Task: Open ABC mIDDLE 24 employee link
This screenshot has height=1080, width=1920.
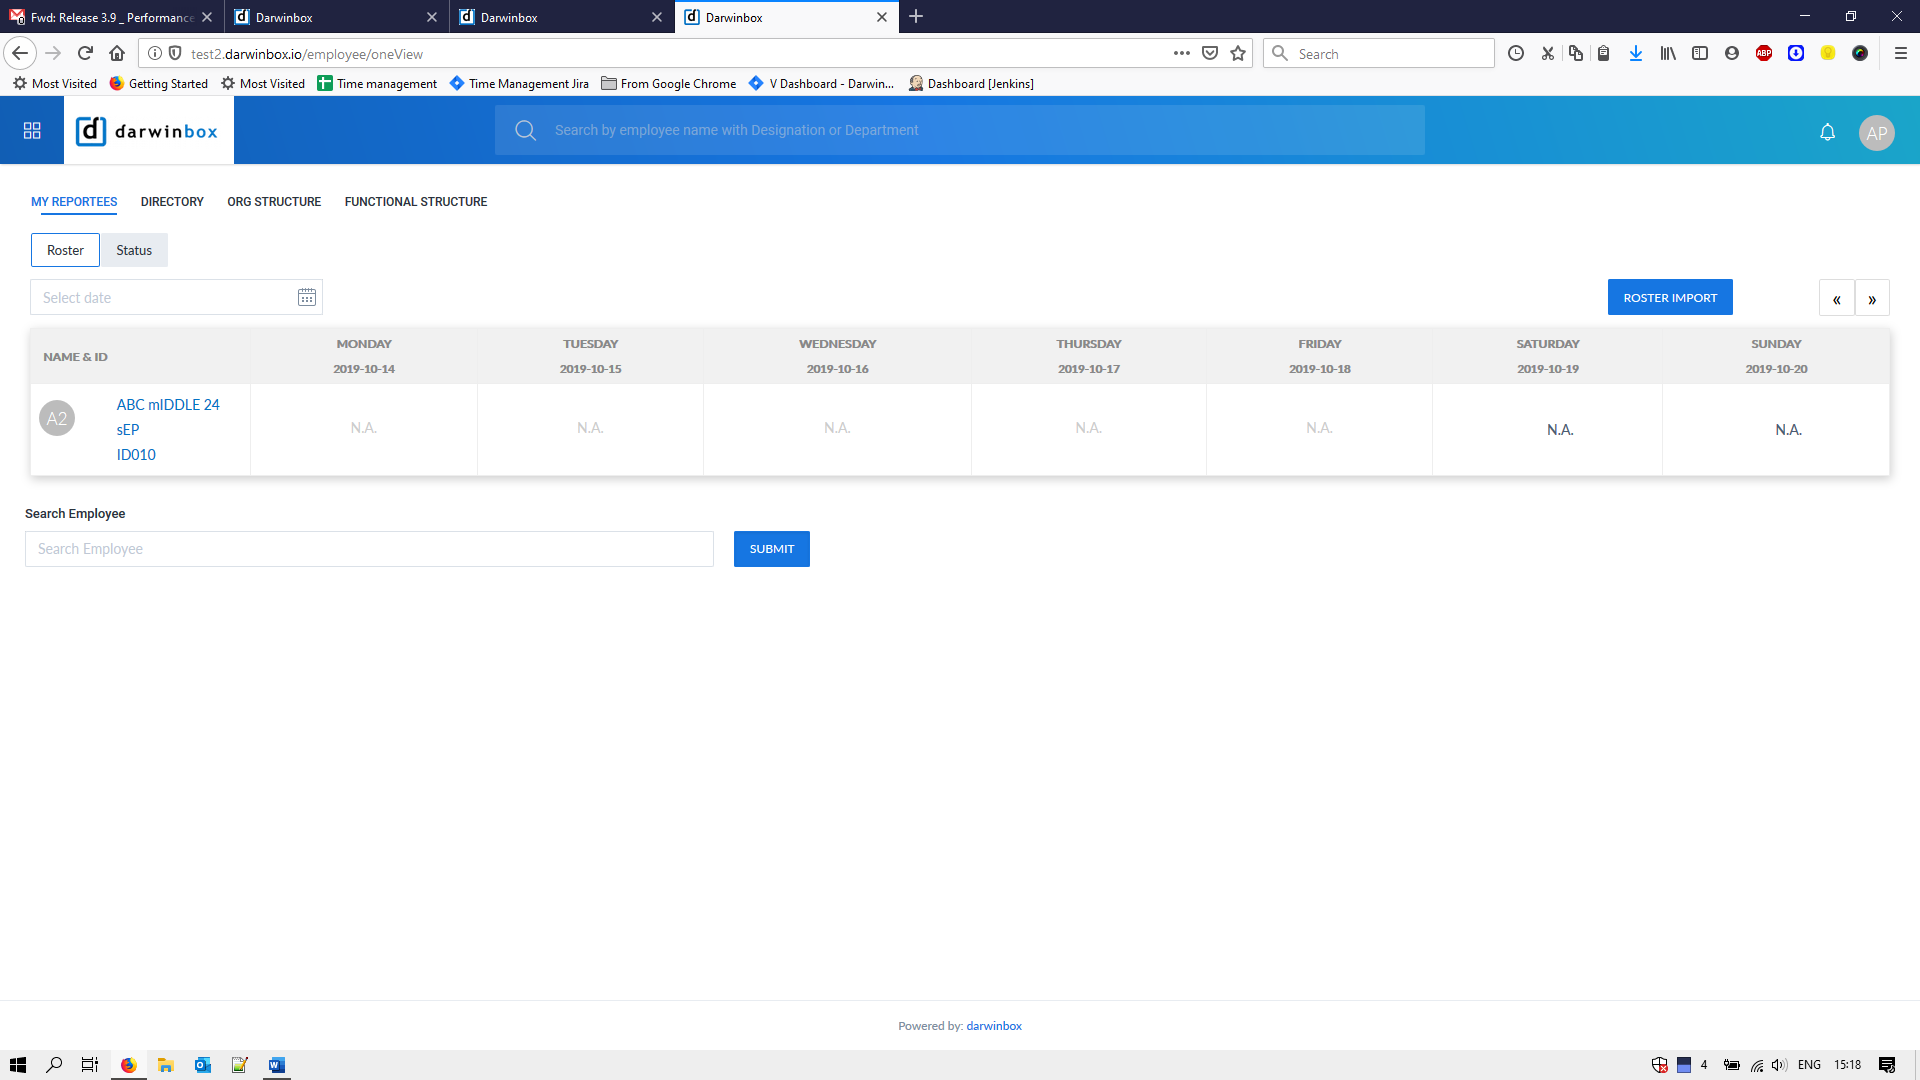Action: [168, 405]
